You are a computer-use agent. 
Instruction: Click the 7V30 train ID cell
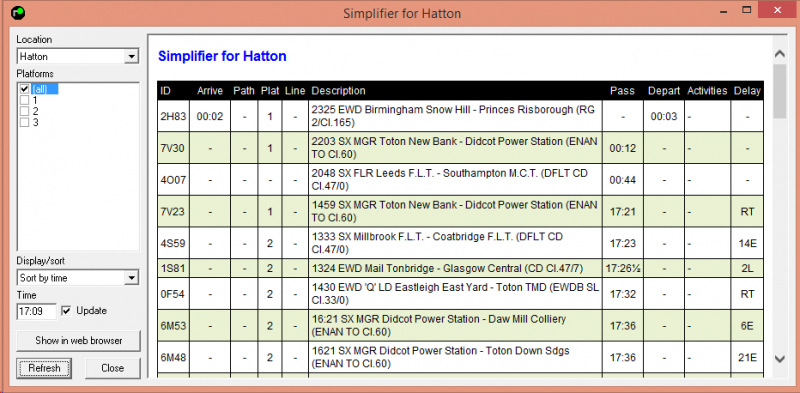pos(173,148)
